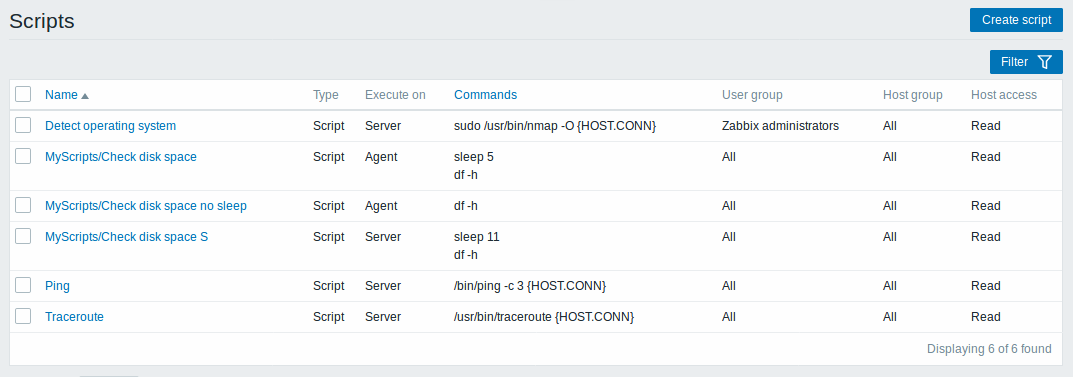Click the Create script button
The height and width of the screenshot is (377, 1073).
(1016, 20)
